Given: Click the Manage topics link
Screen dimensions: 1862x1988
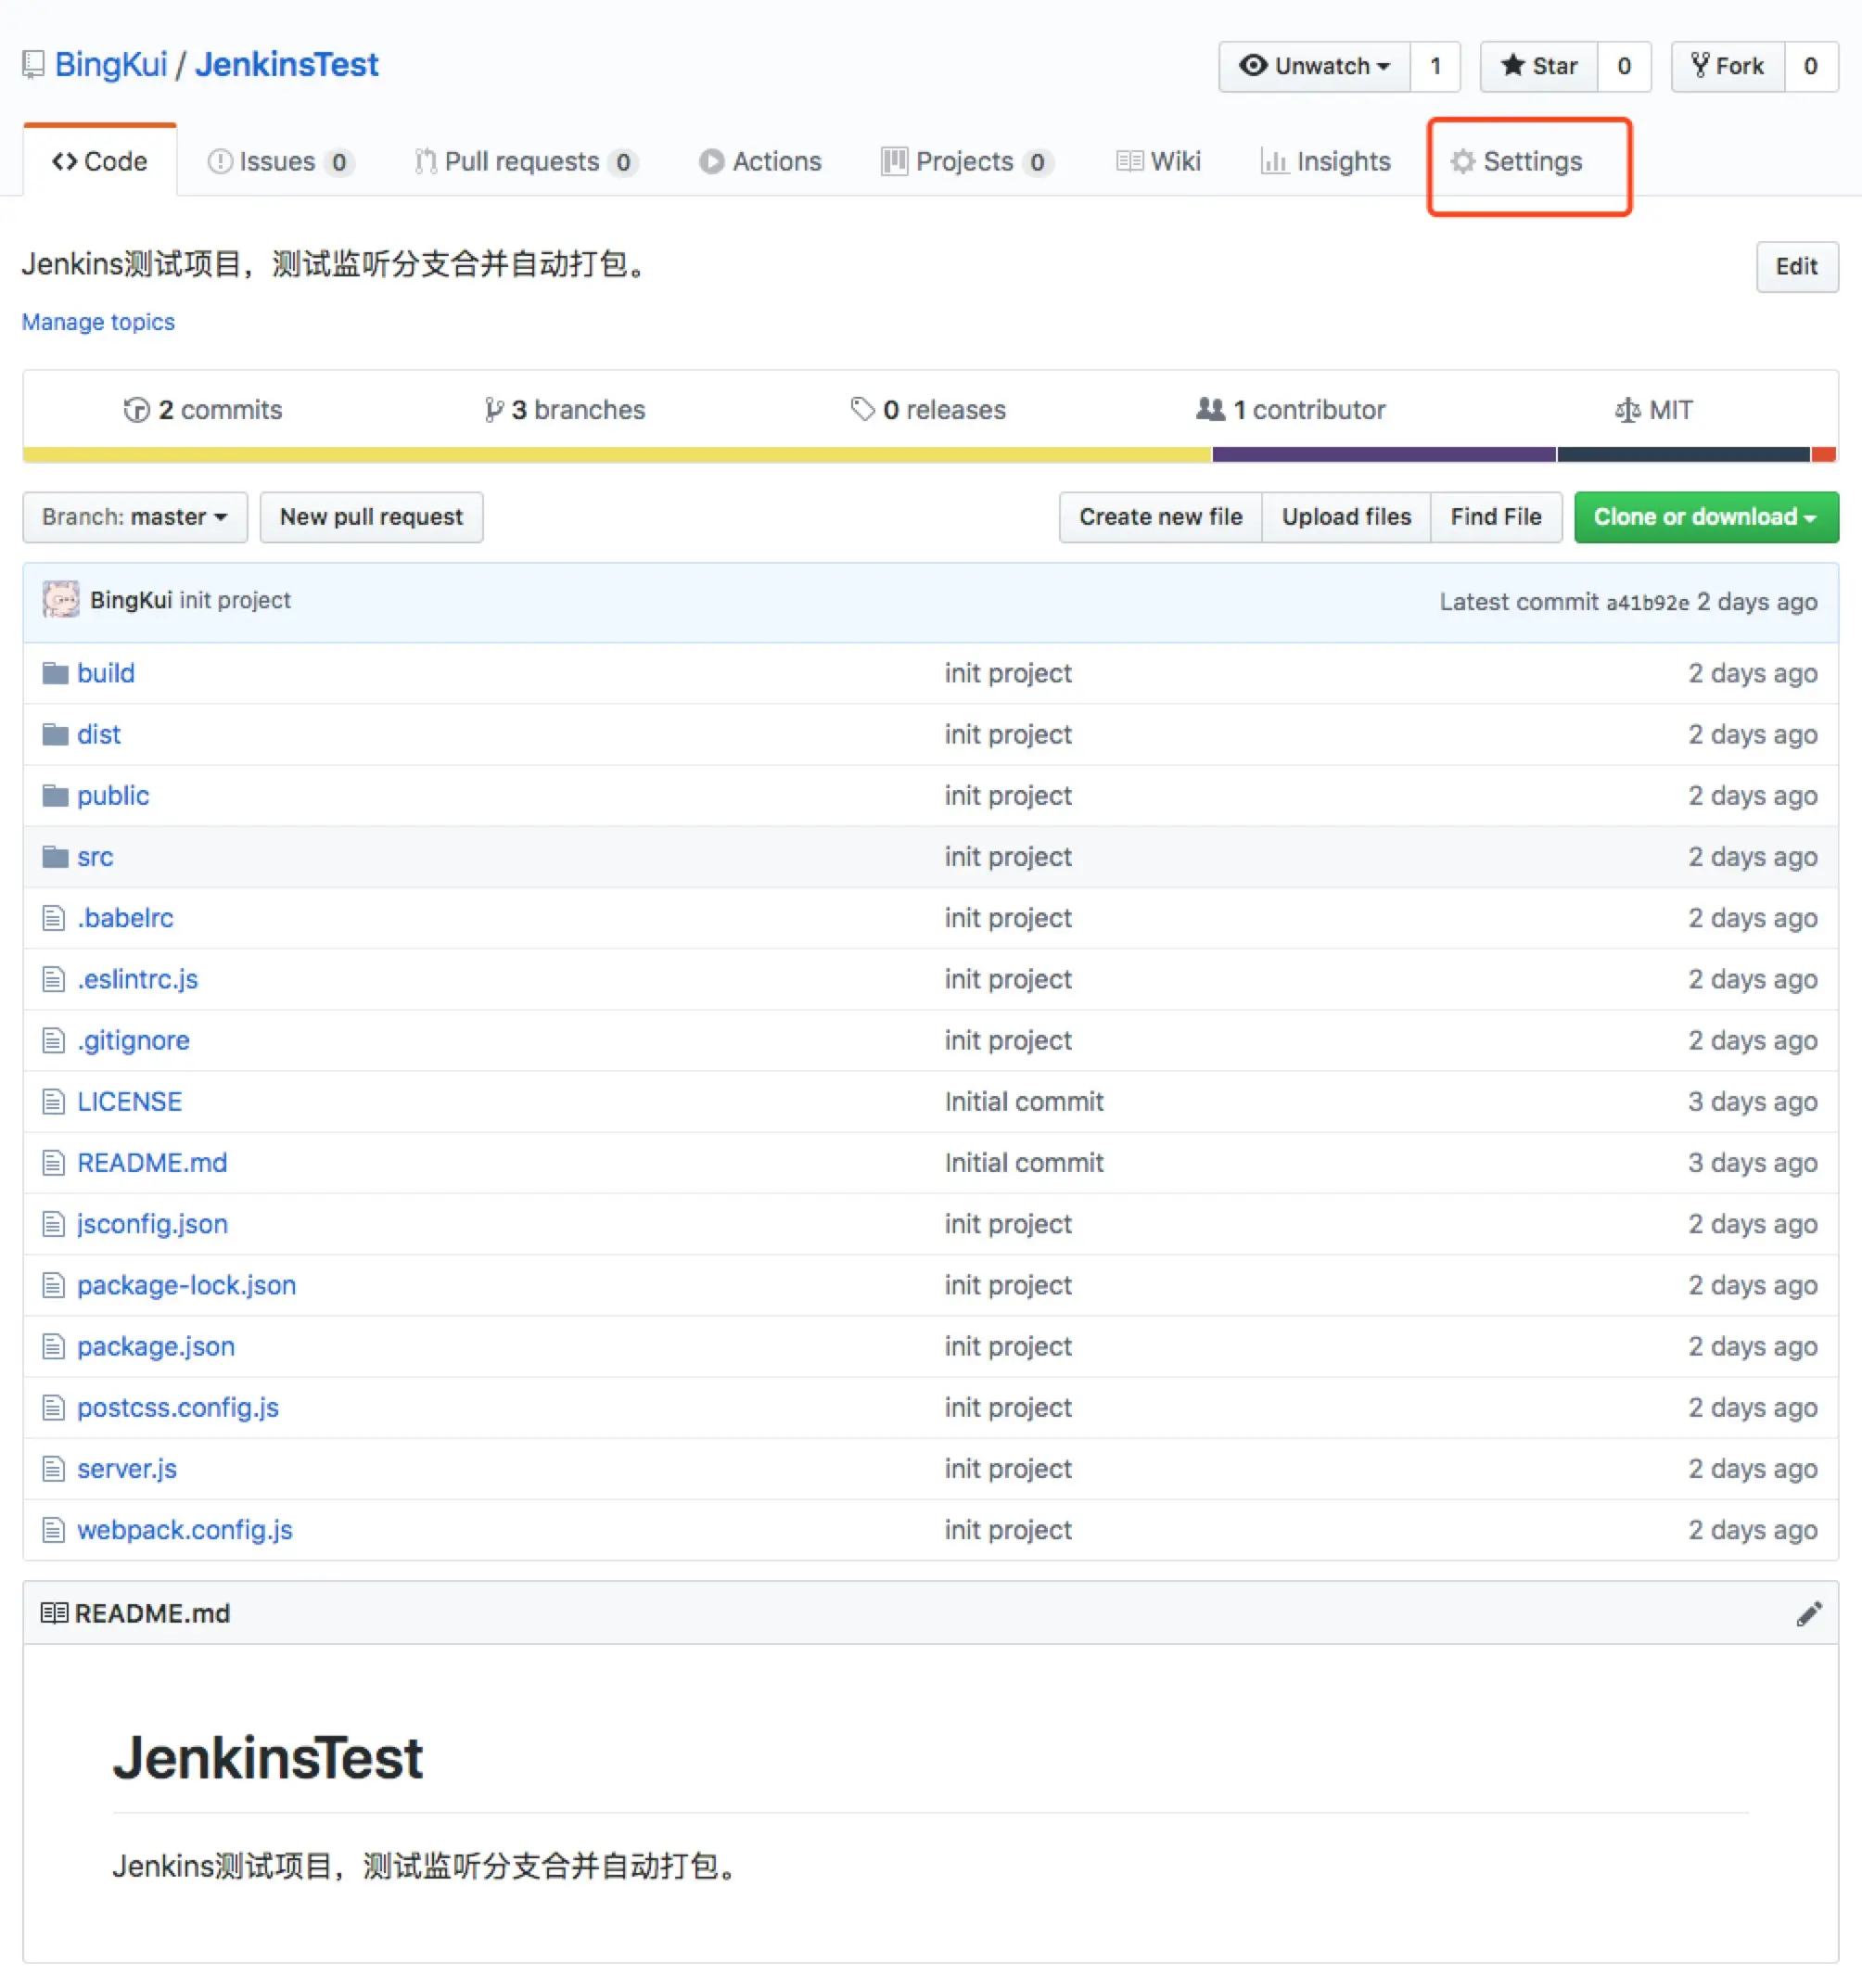Looking at the screenshot, I should point(98,322).
